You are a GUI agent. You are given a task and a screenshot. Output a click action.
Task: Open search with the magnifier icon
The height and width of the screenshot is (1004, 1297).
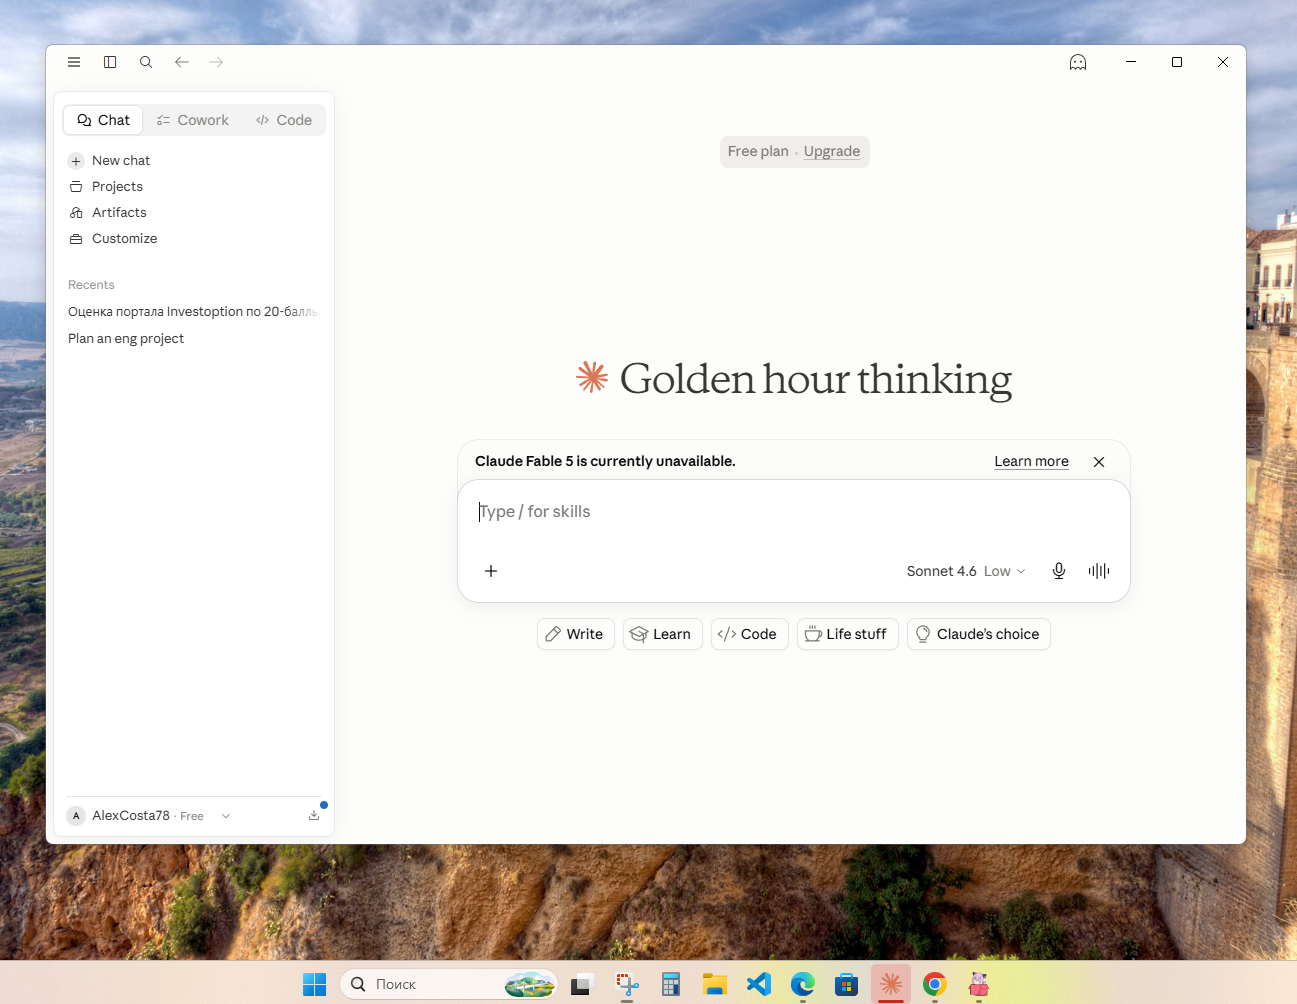(146, 62)
